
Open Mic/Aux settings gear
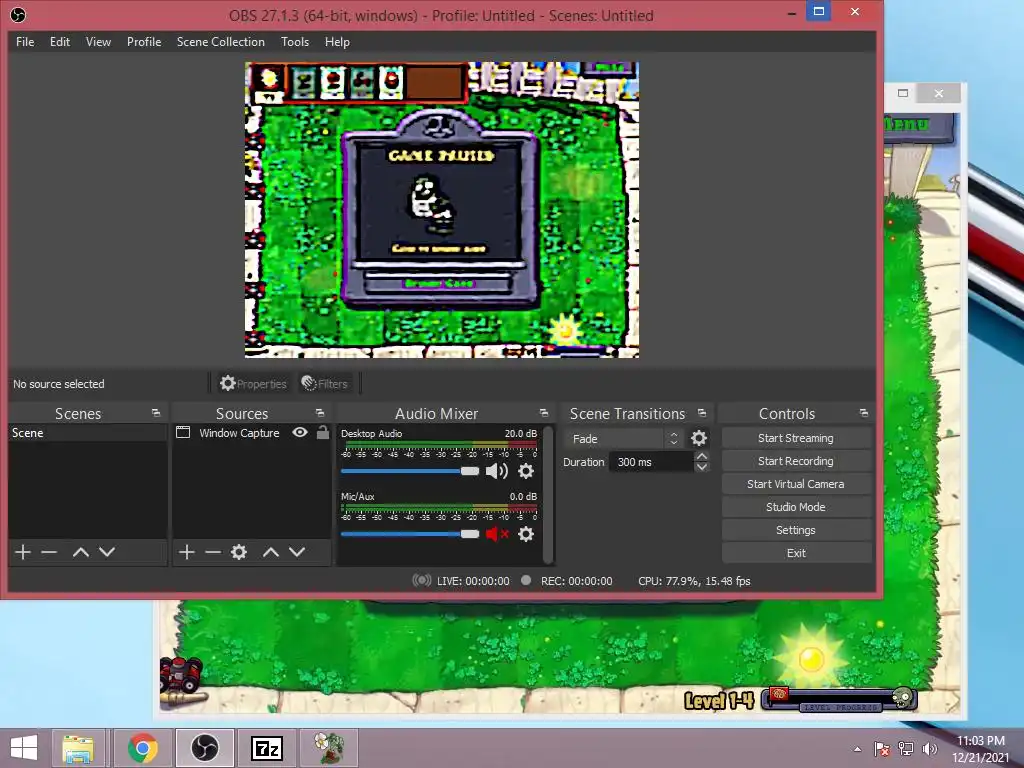pyautogui.click(x=526, y=534)
